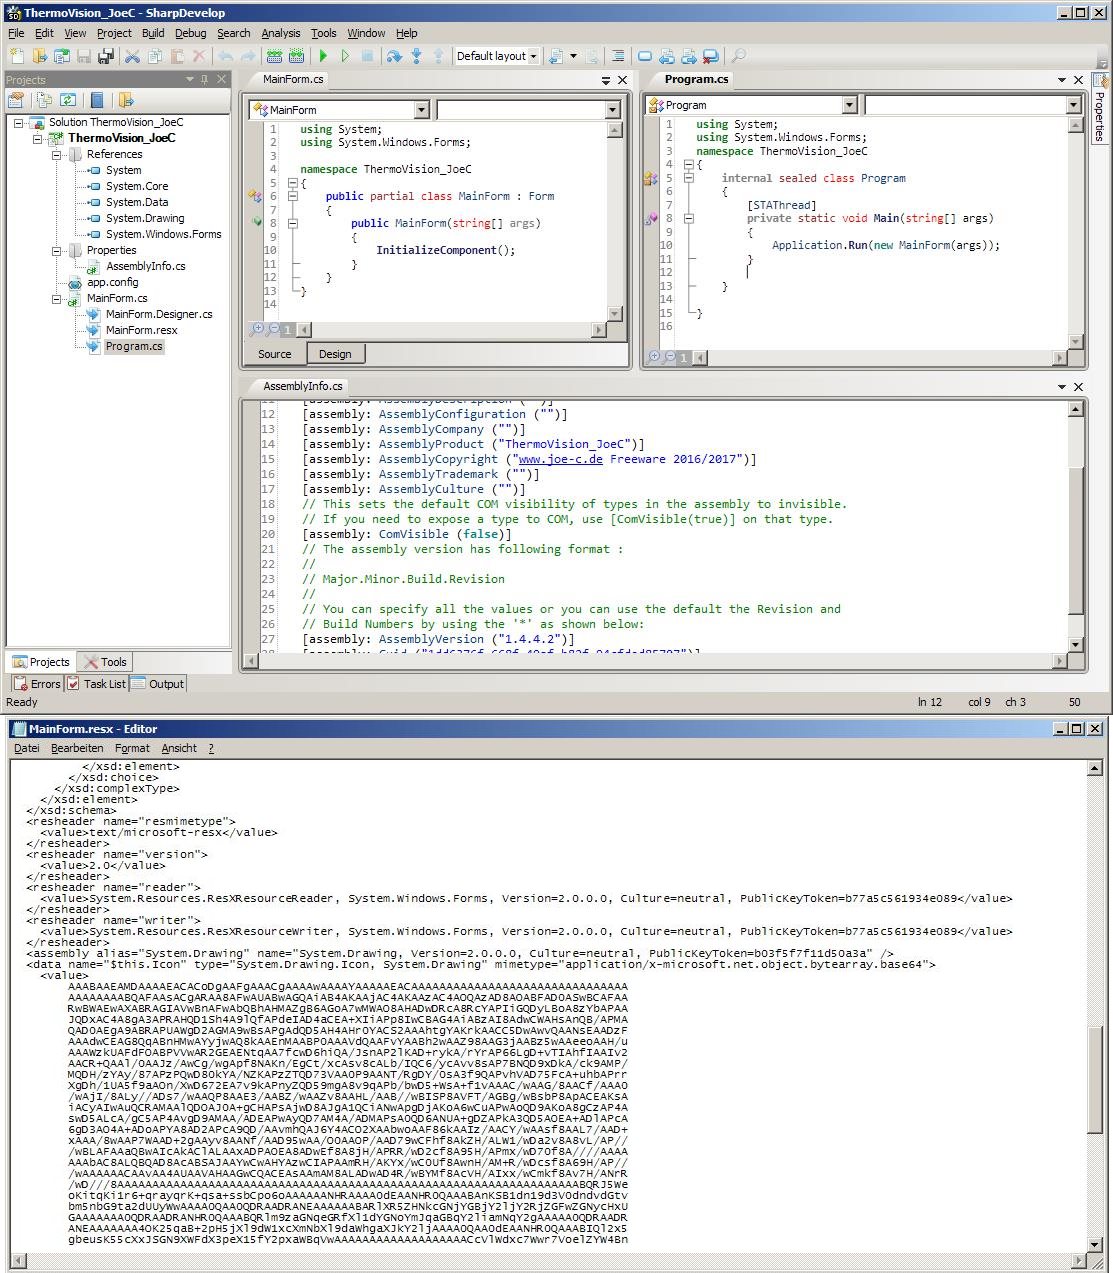Open the Analysis menu

pyautogui.click(x=280, y=33)
